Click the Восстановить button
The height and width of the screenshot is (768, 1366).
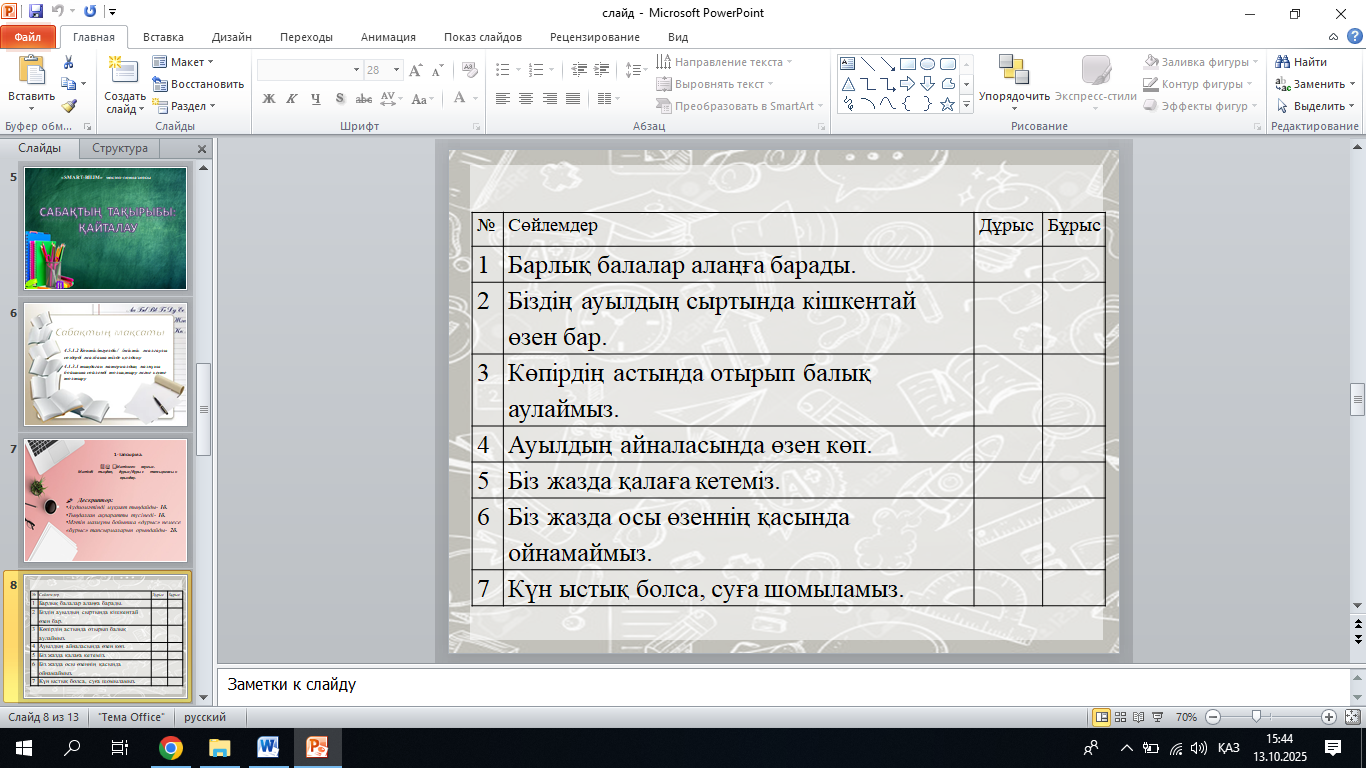pyautogui.click(x=198, y=84)
